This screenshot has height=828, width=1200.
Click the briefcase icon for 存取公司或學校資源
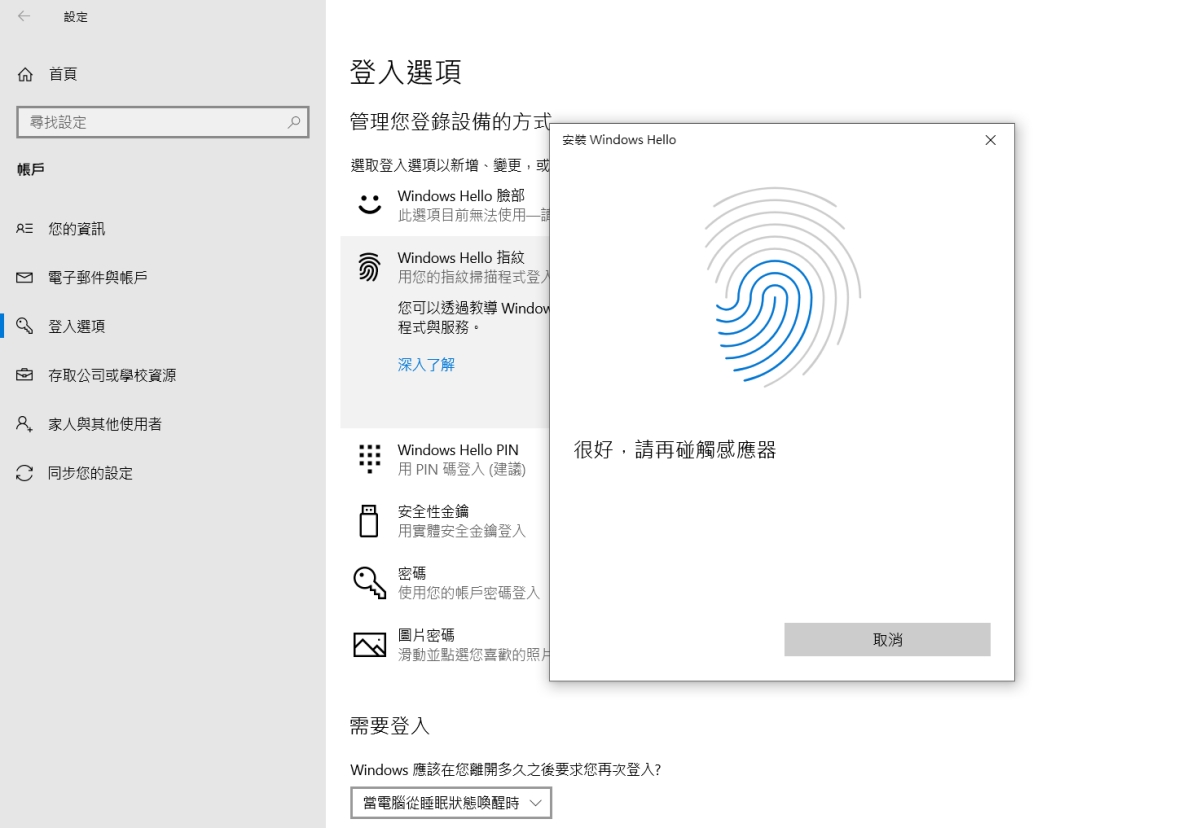(x=25, y=375)
